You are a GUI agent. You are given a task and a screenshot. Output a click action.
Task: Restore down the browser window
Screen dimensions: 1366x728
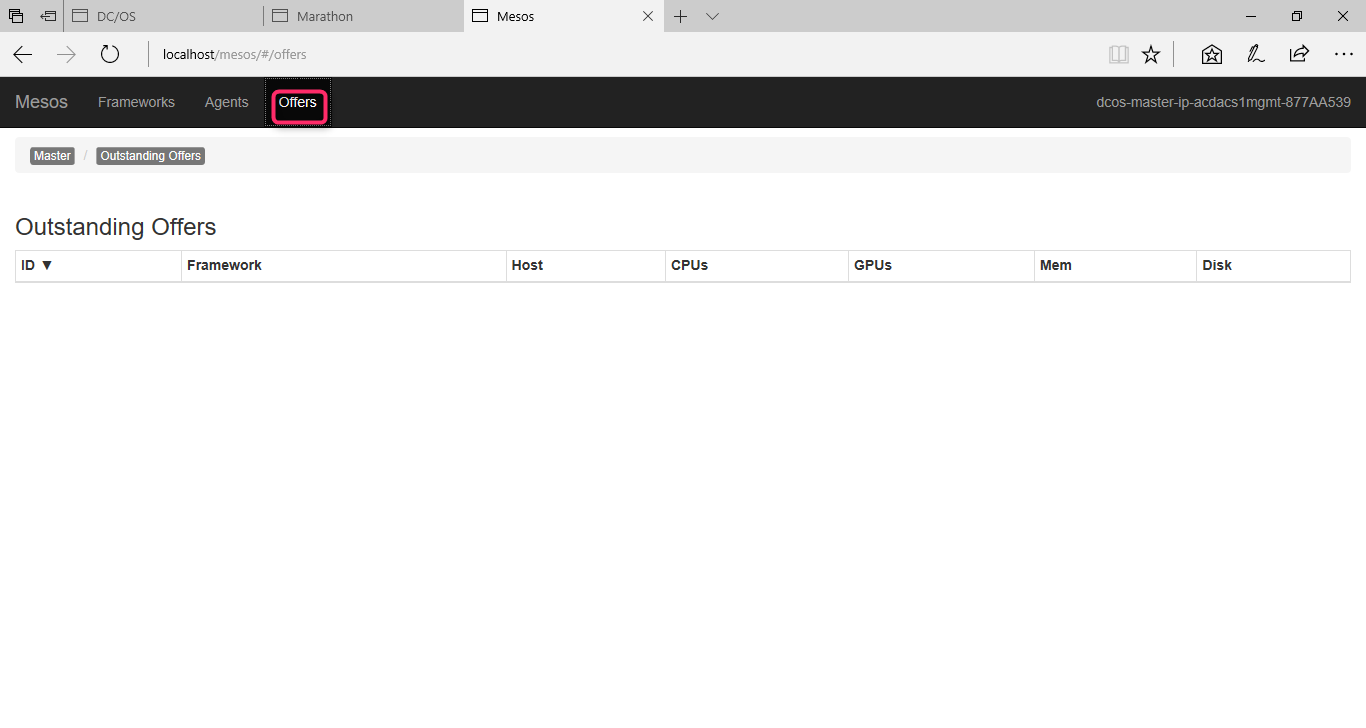tap(1296, 16)
